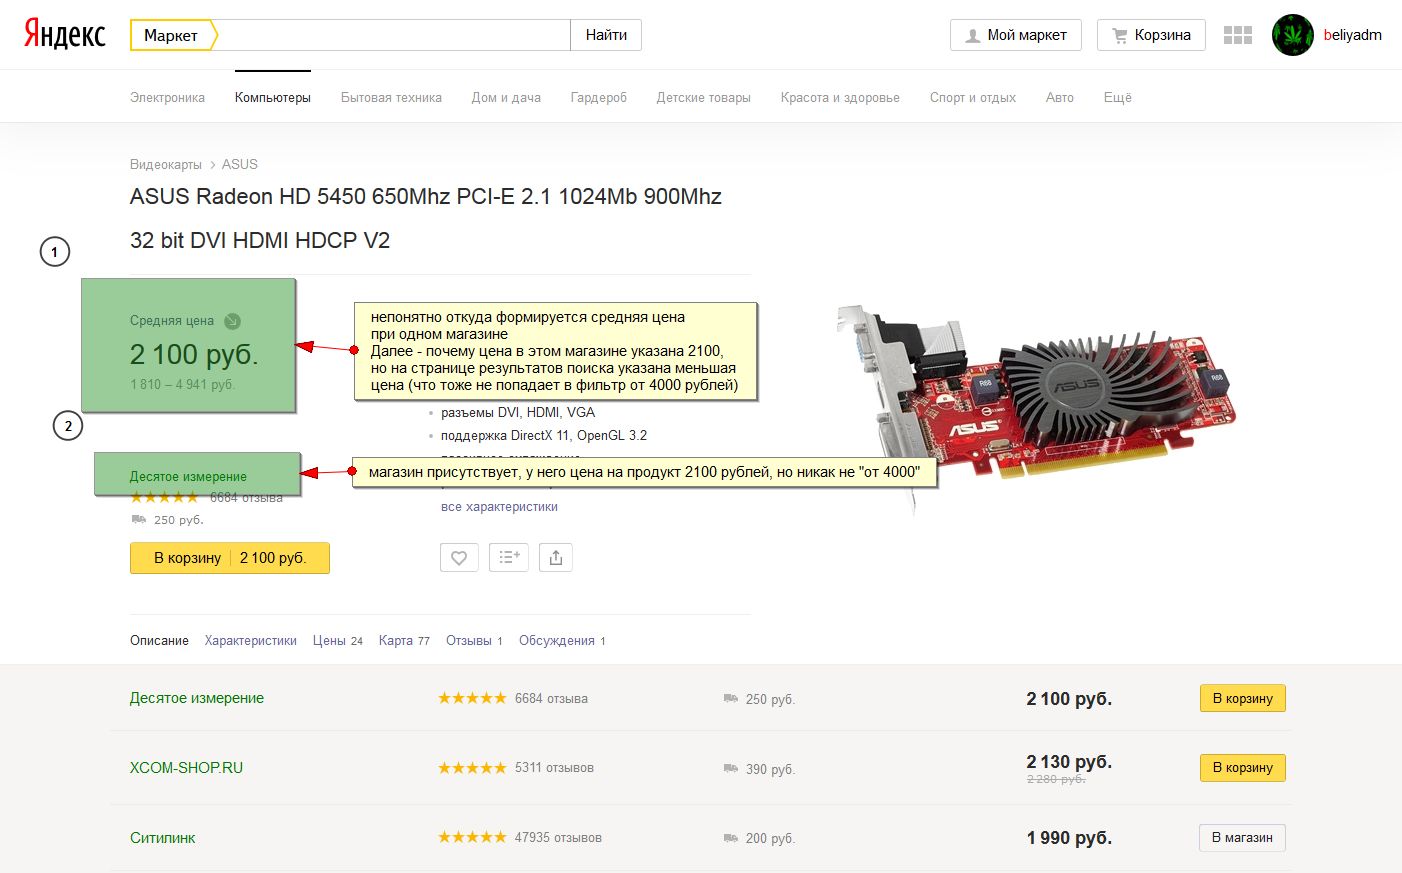Click star rating in XCOM-SHOP.RU offer row
The image size is (1402, 873).
(472, 768)
